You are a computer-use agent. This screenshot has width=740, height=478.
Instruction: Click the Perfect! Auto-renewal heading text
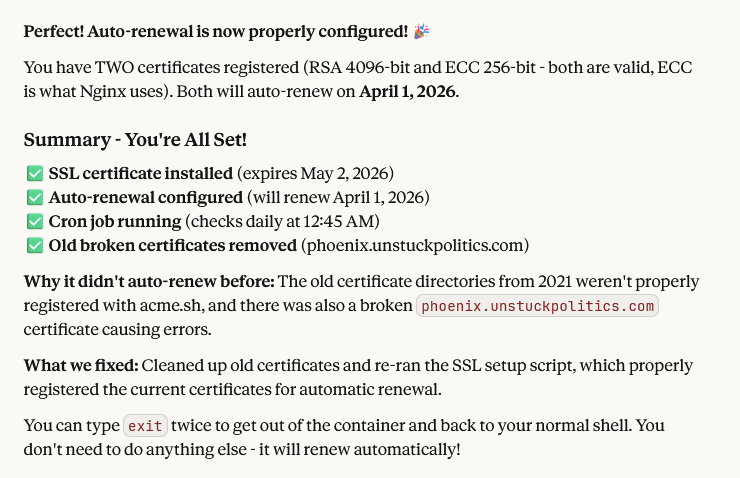pos(215,31)
